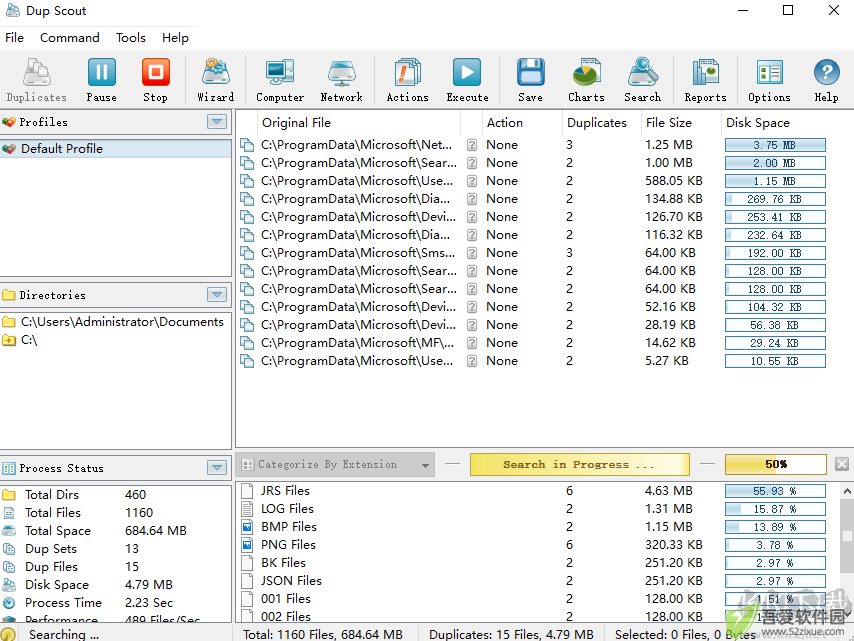The height and width of the screenshot is (641, 854).
Task: Launch the Wizard tool
Action: [216, 80]
